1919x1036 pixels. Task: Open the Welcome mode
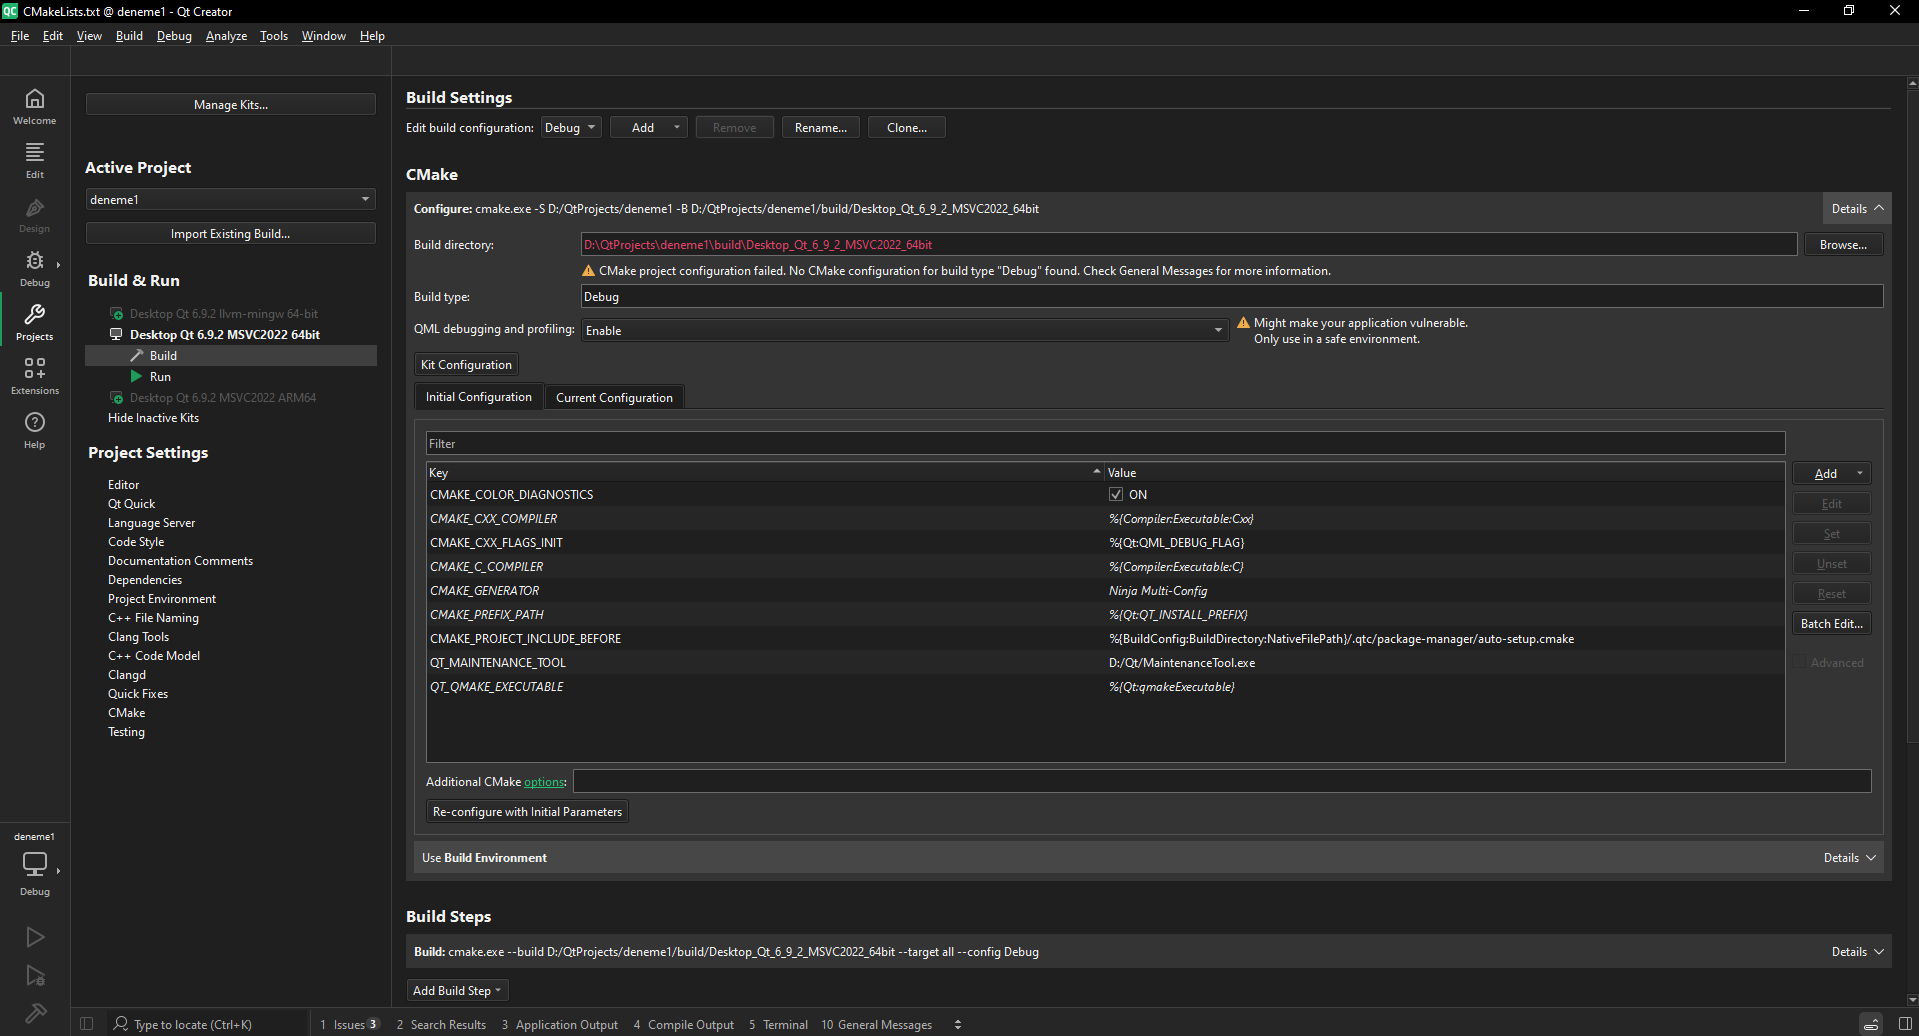coord(35,106)
